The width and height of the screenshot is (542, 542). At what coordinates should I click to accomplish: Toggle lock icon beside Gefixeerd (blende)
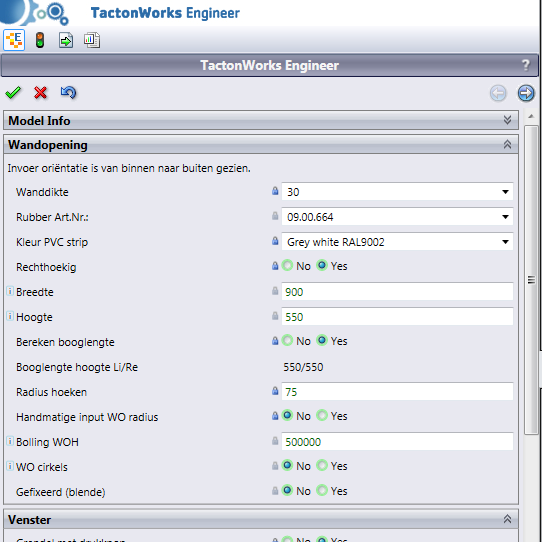click(275, 491)
